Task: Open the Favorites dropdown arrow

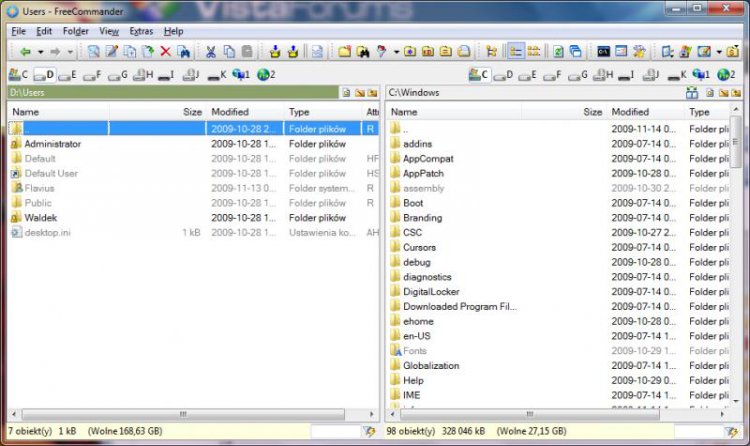Action: click(397, 52)
